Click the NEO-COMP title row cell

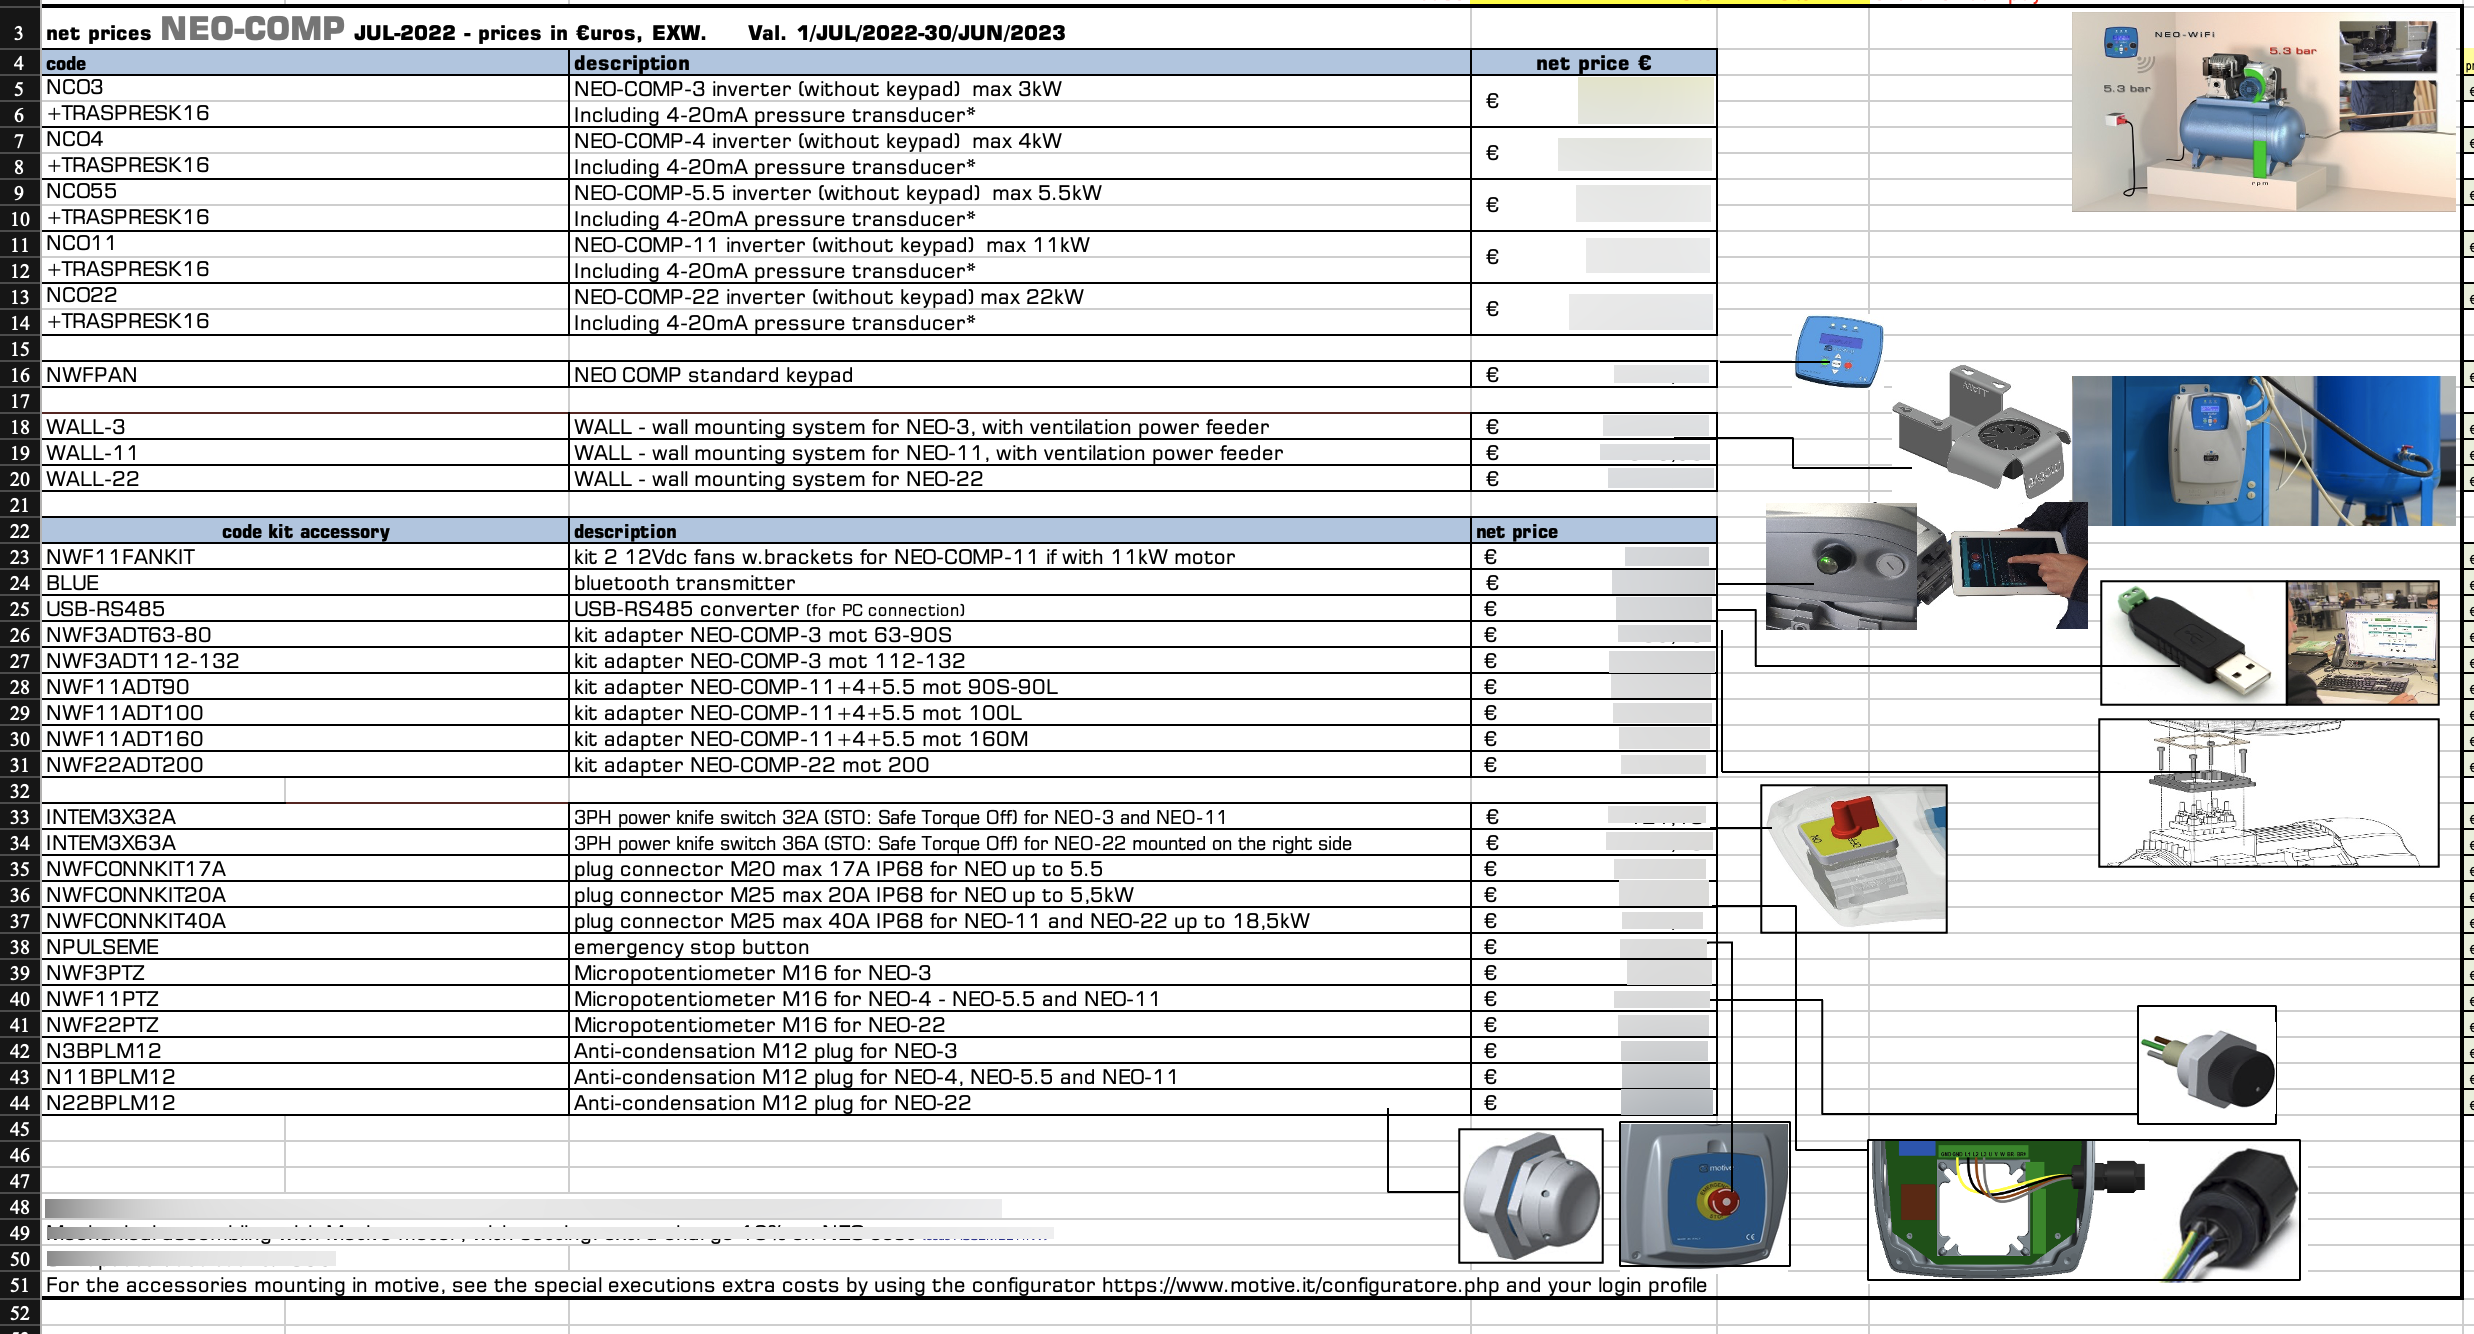[555, 31]
